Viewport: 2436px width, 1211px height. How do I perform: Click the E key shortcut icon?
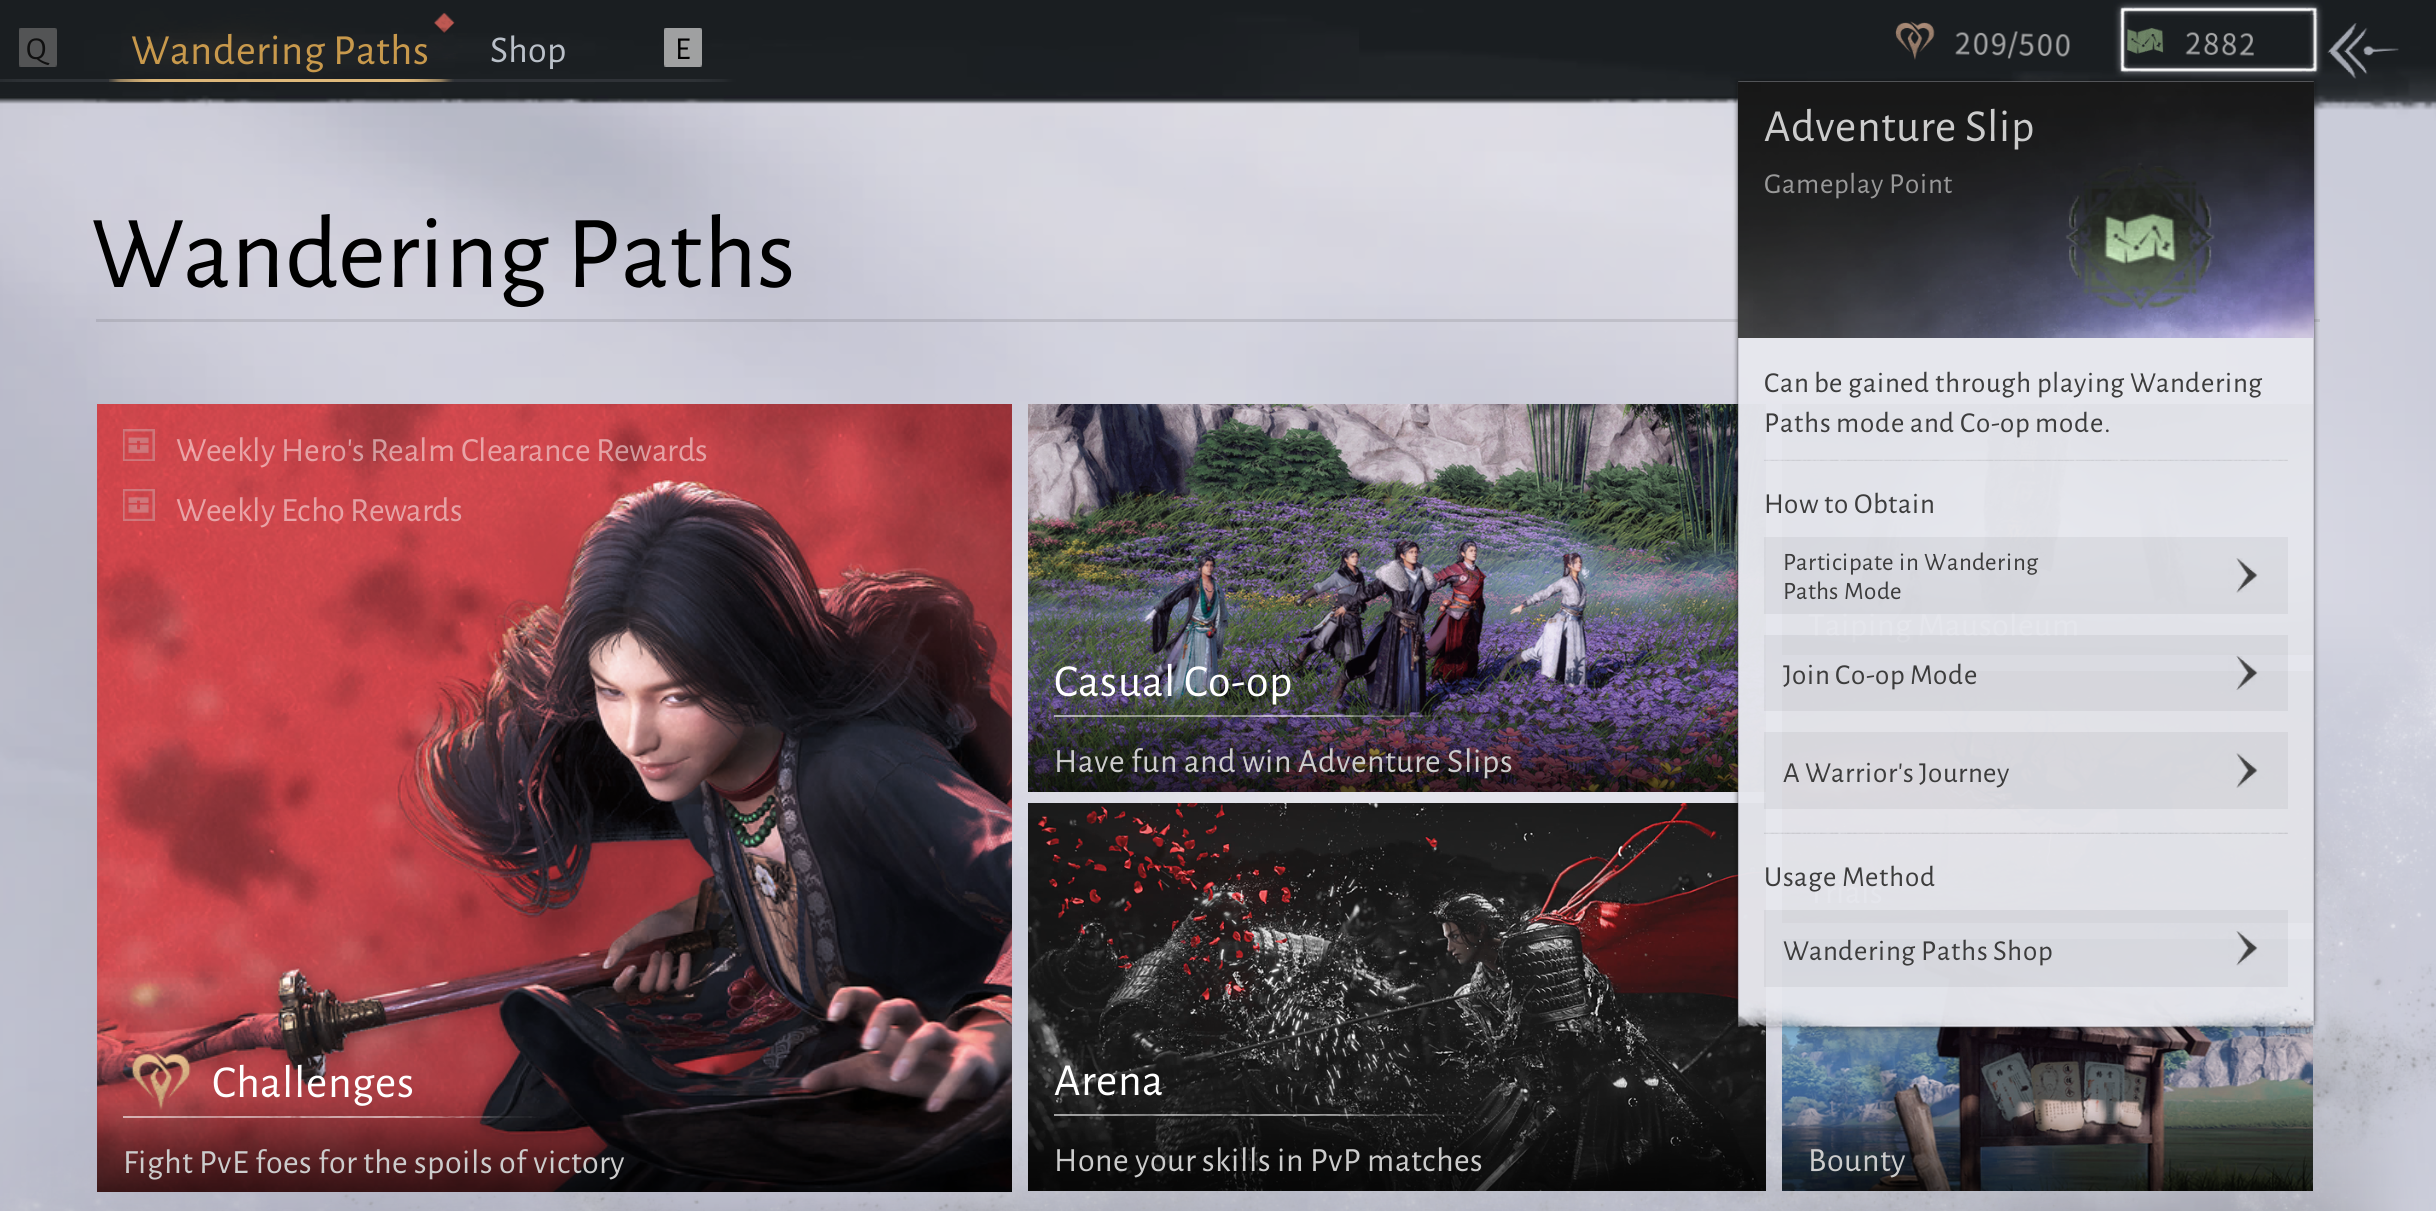(x=682, y=48)
